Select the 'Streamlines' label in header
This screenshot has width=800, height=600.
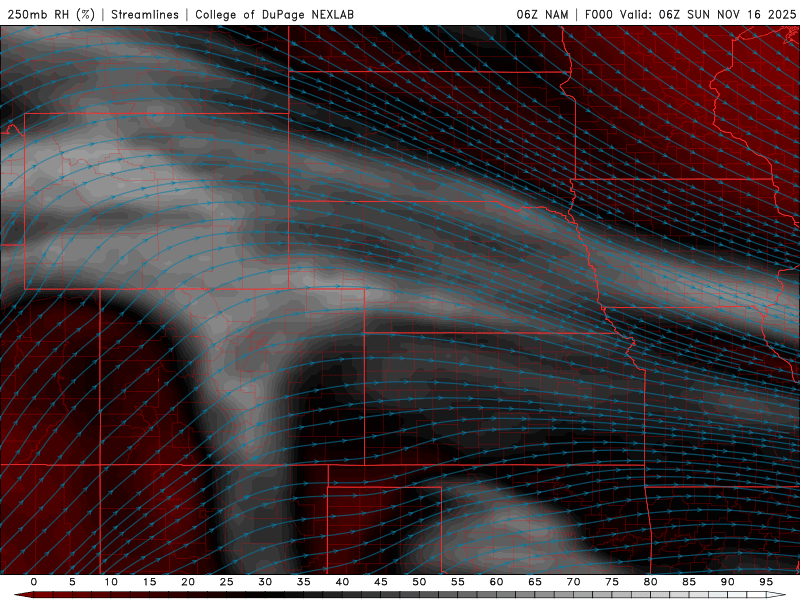coord(145,14)
